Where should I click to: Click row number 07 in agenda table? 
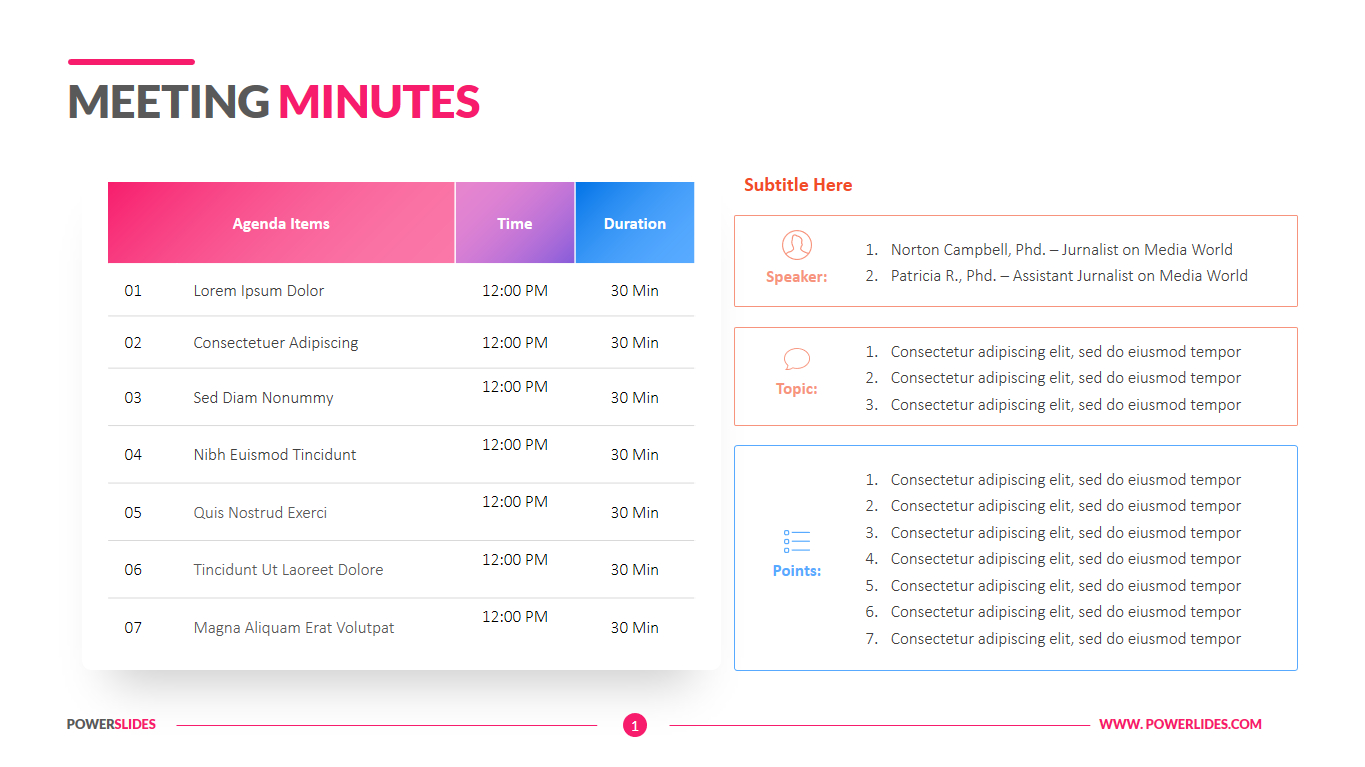[x=133, y=628]
